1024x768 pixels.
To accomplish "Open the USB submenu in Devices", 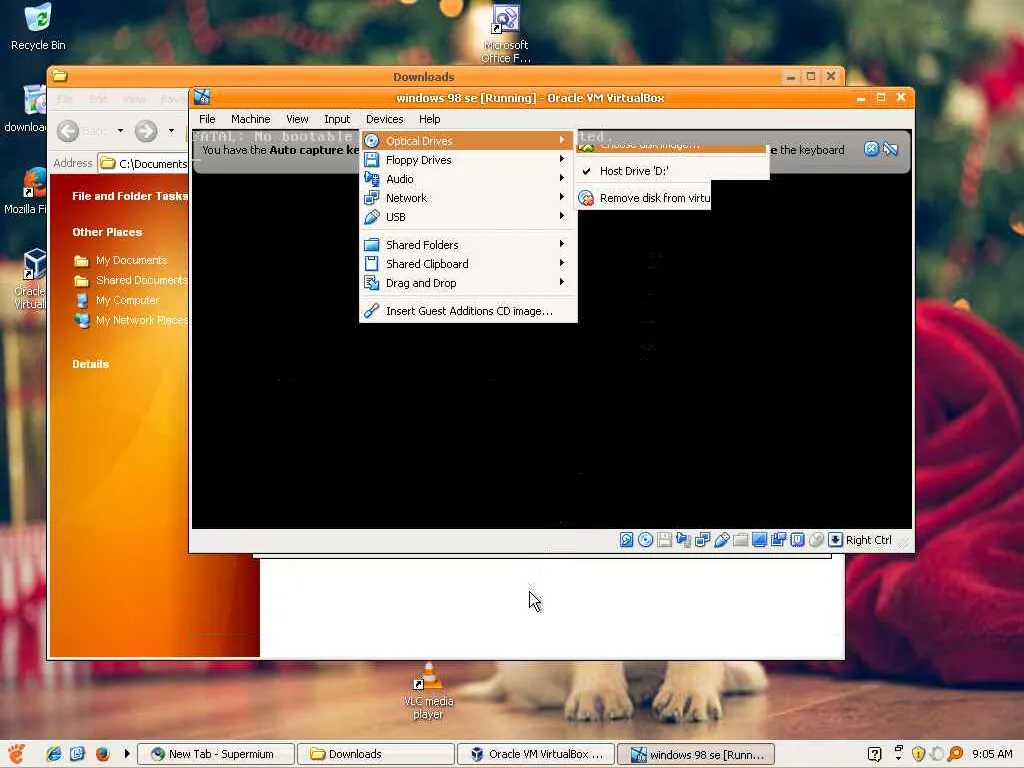I will click(x=468, y=217).
